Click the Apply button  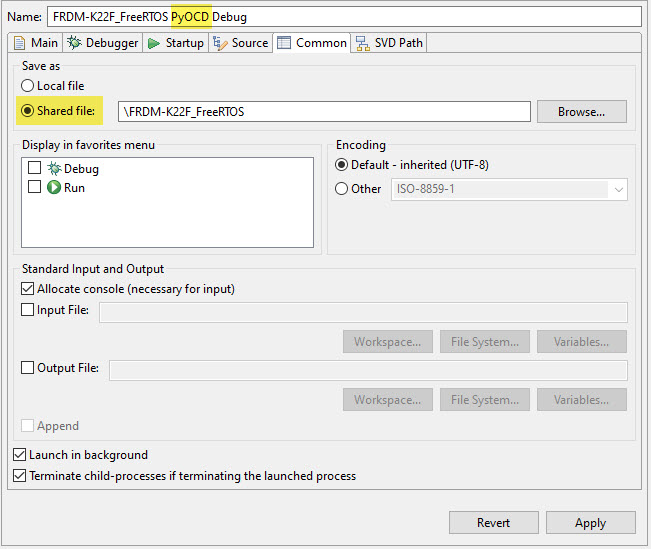[x=591, y=522]
